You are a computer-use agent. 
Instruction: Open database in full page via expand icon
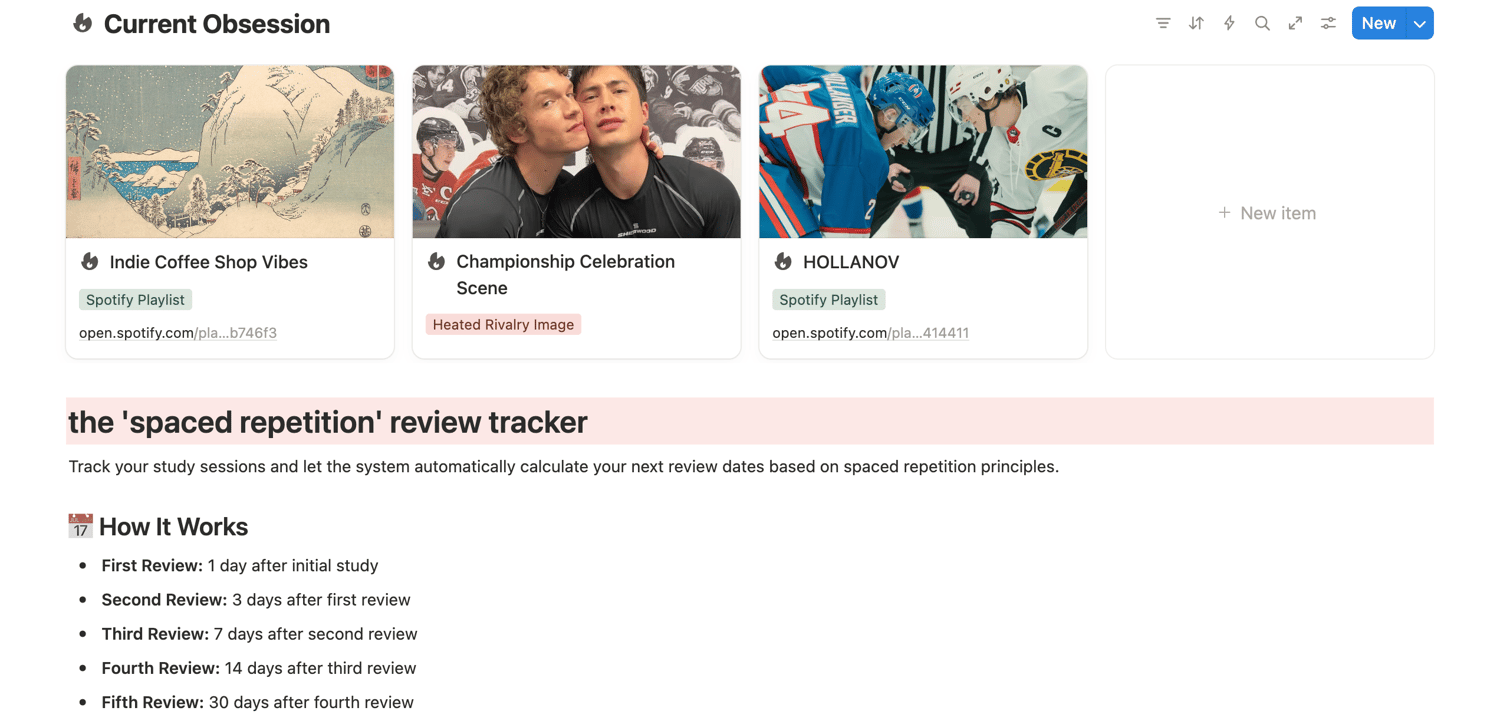click(x=1295, y=23)
